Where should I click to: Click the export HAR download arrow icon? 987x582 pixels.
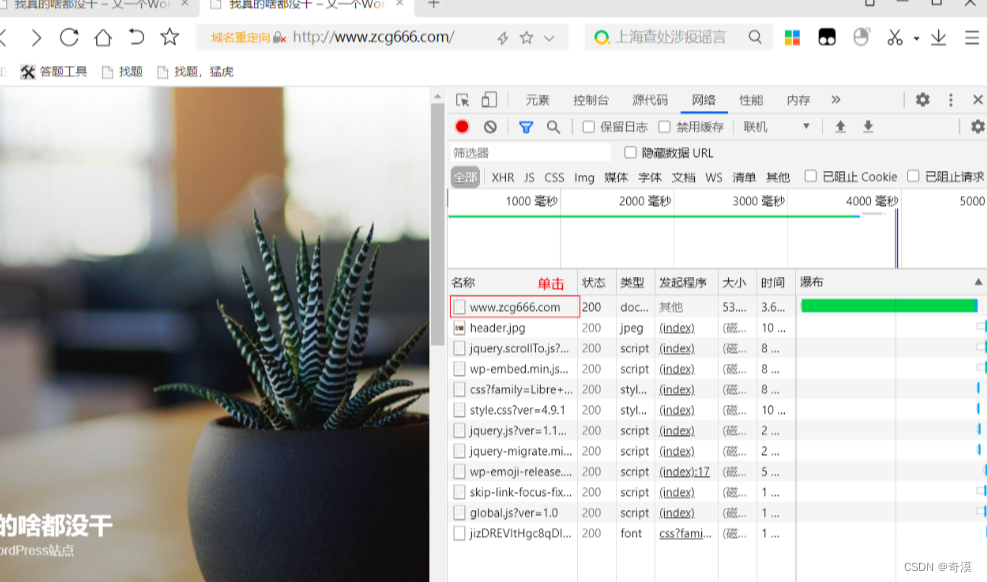coord(868,126)
